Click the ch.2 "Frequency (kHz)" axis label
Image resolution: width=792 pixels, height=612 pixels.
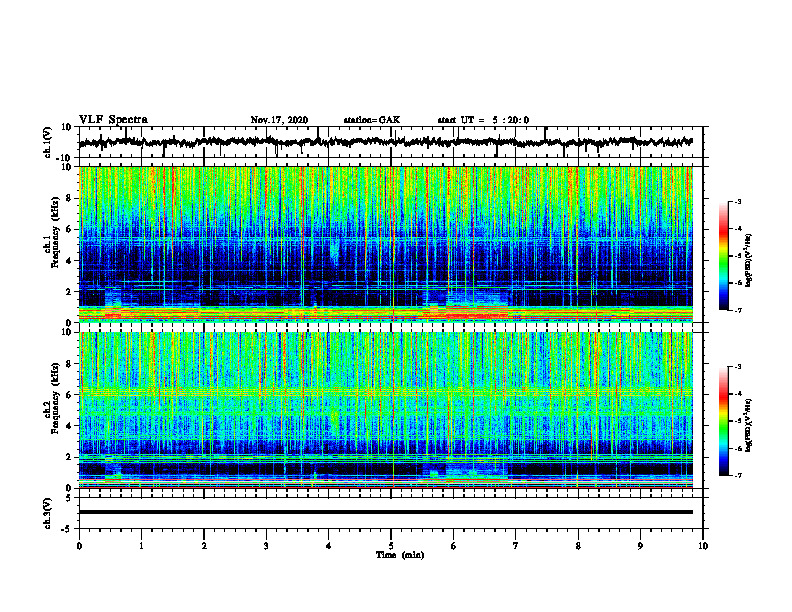coord(55,398)
